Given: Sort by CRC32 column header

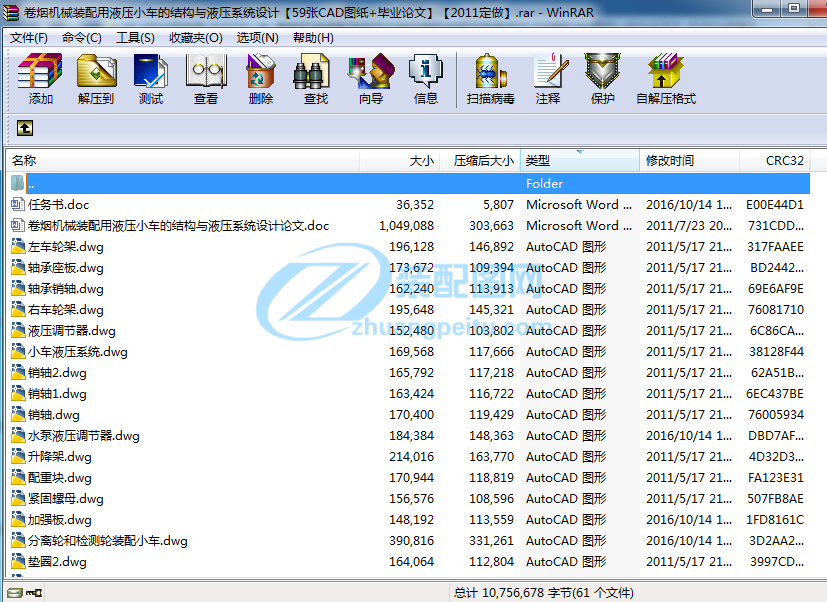Looking at the screenshot, I should tap(775, 160).
